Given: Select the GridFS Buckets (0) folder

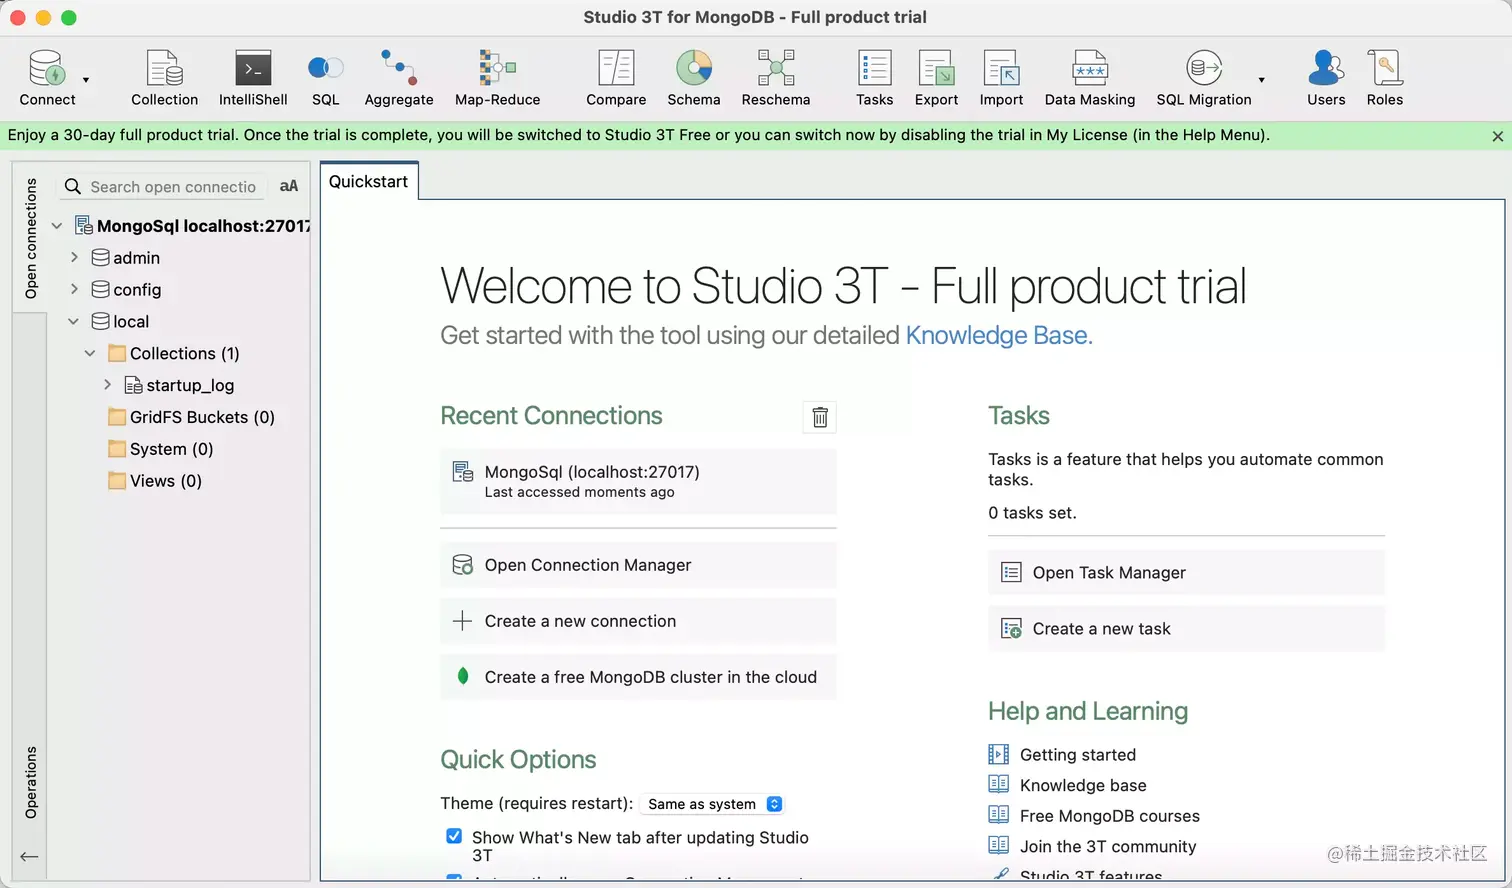Looking at the screenshot, I should tap(191, 417).
